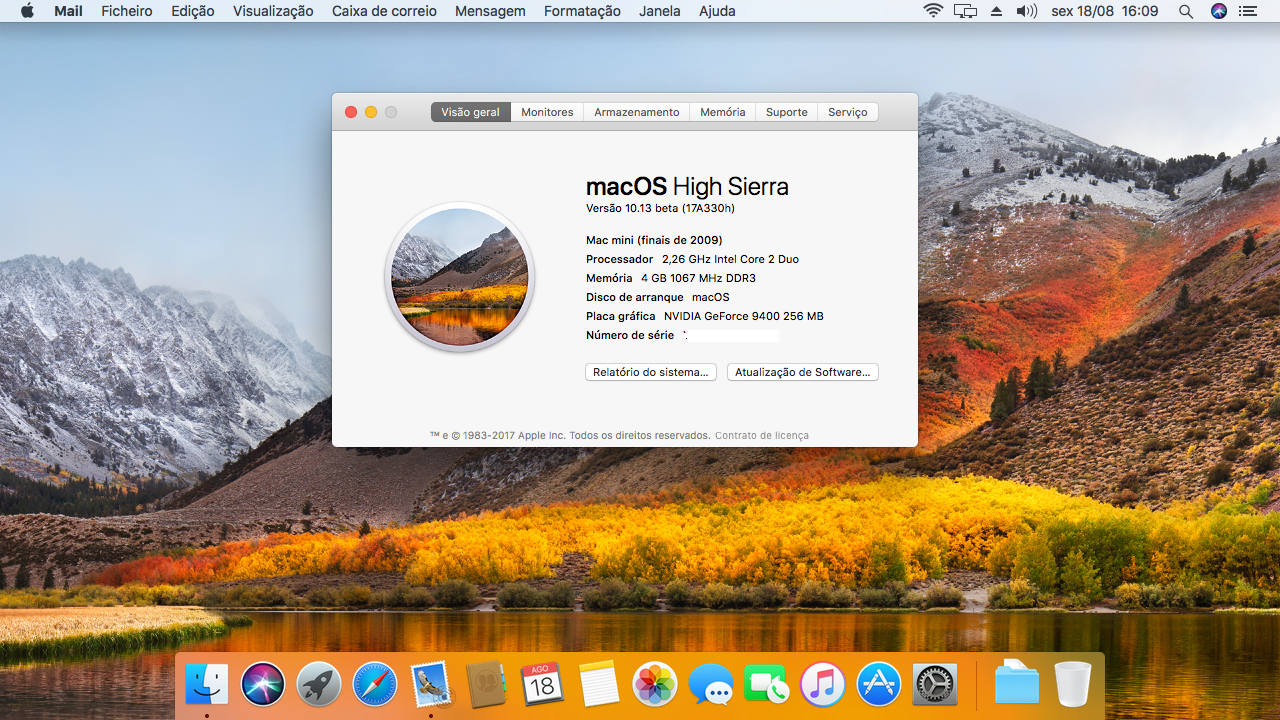Screen dimensions: 1280x720
Task: Switch to the Armazenamento tab
Action: tap(637, 112)
